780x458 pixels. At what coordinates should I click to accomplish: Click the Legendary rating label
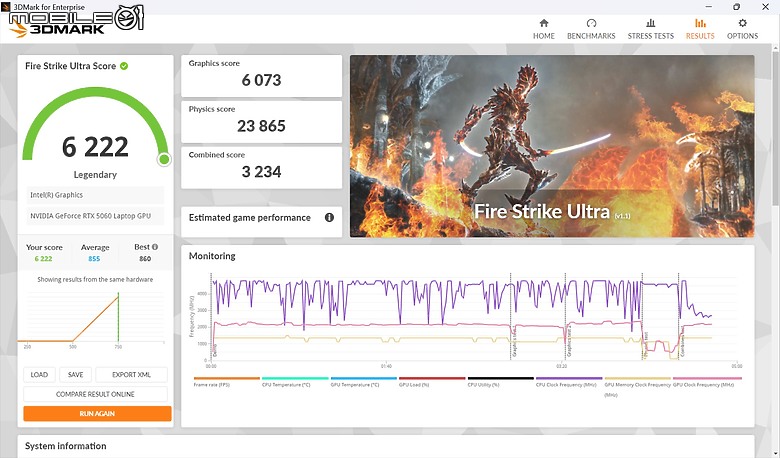click(x=95, y=175)
